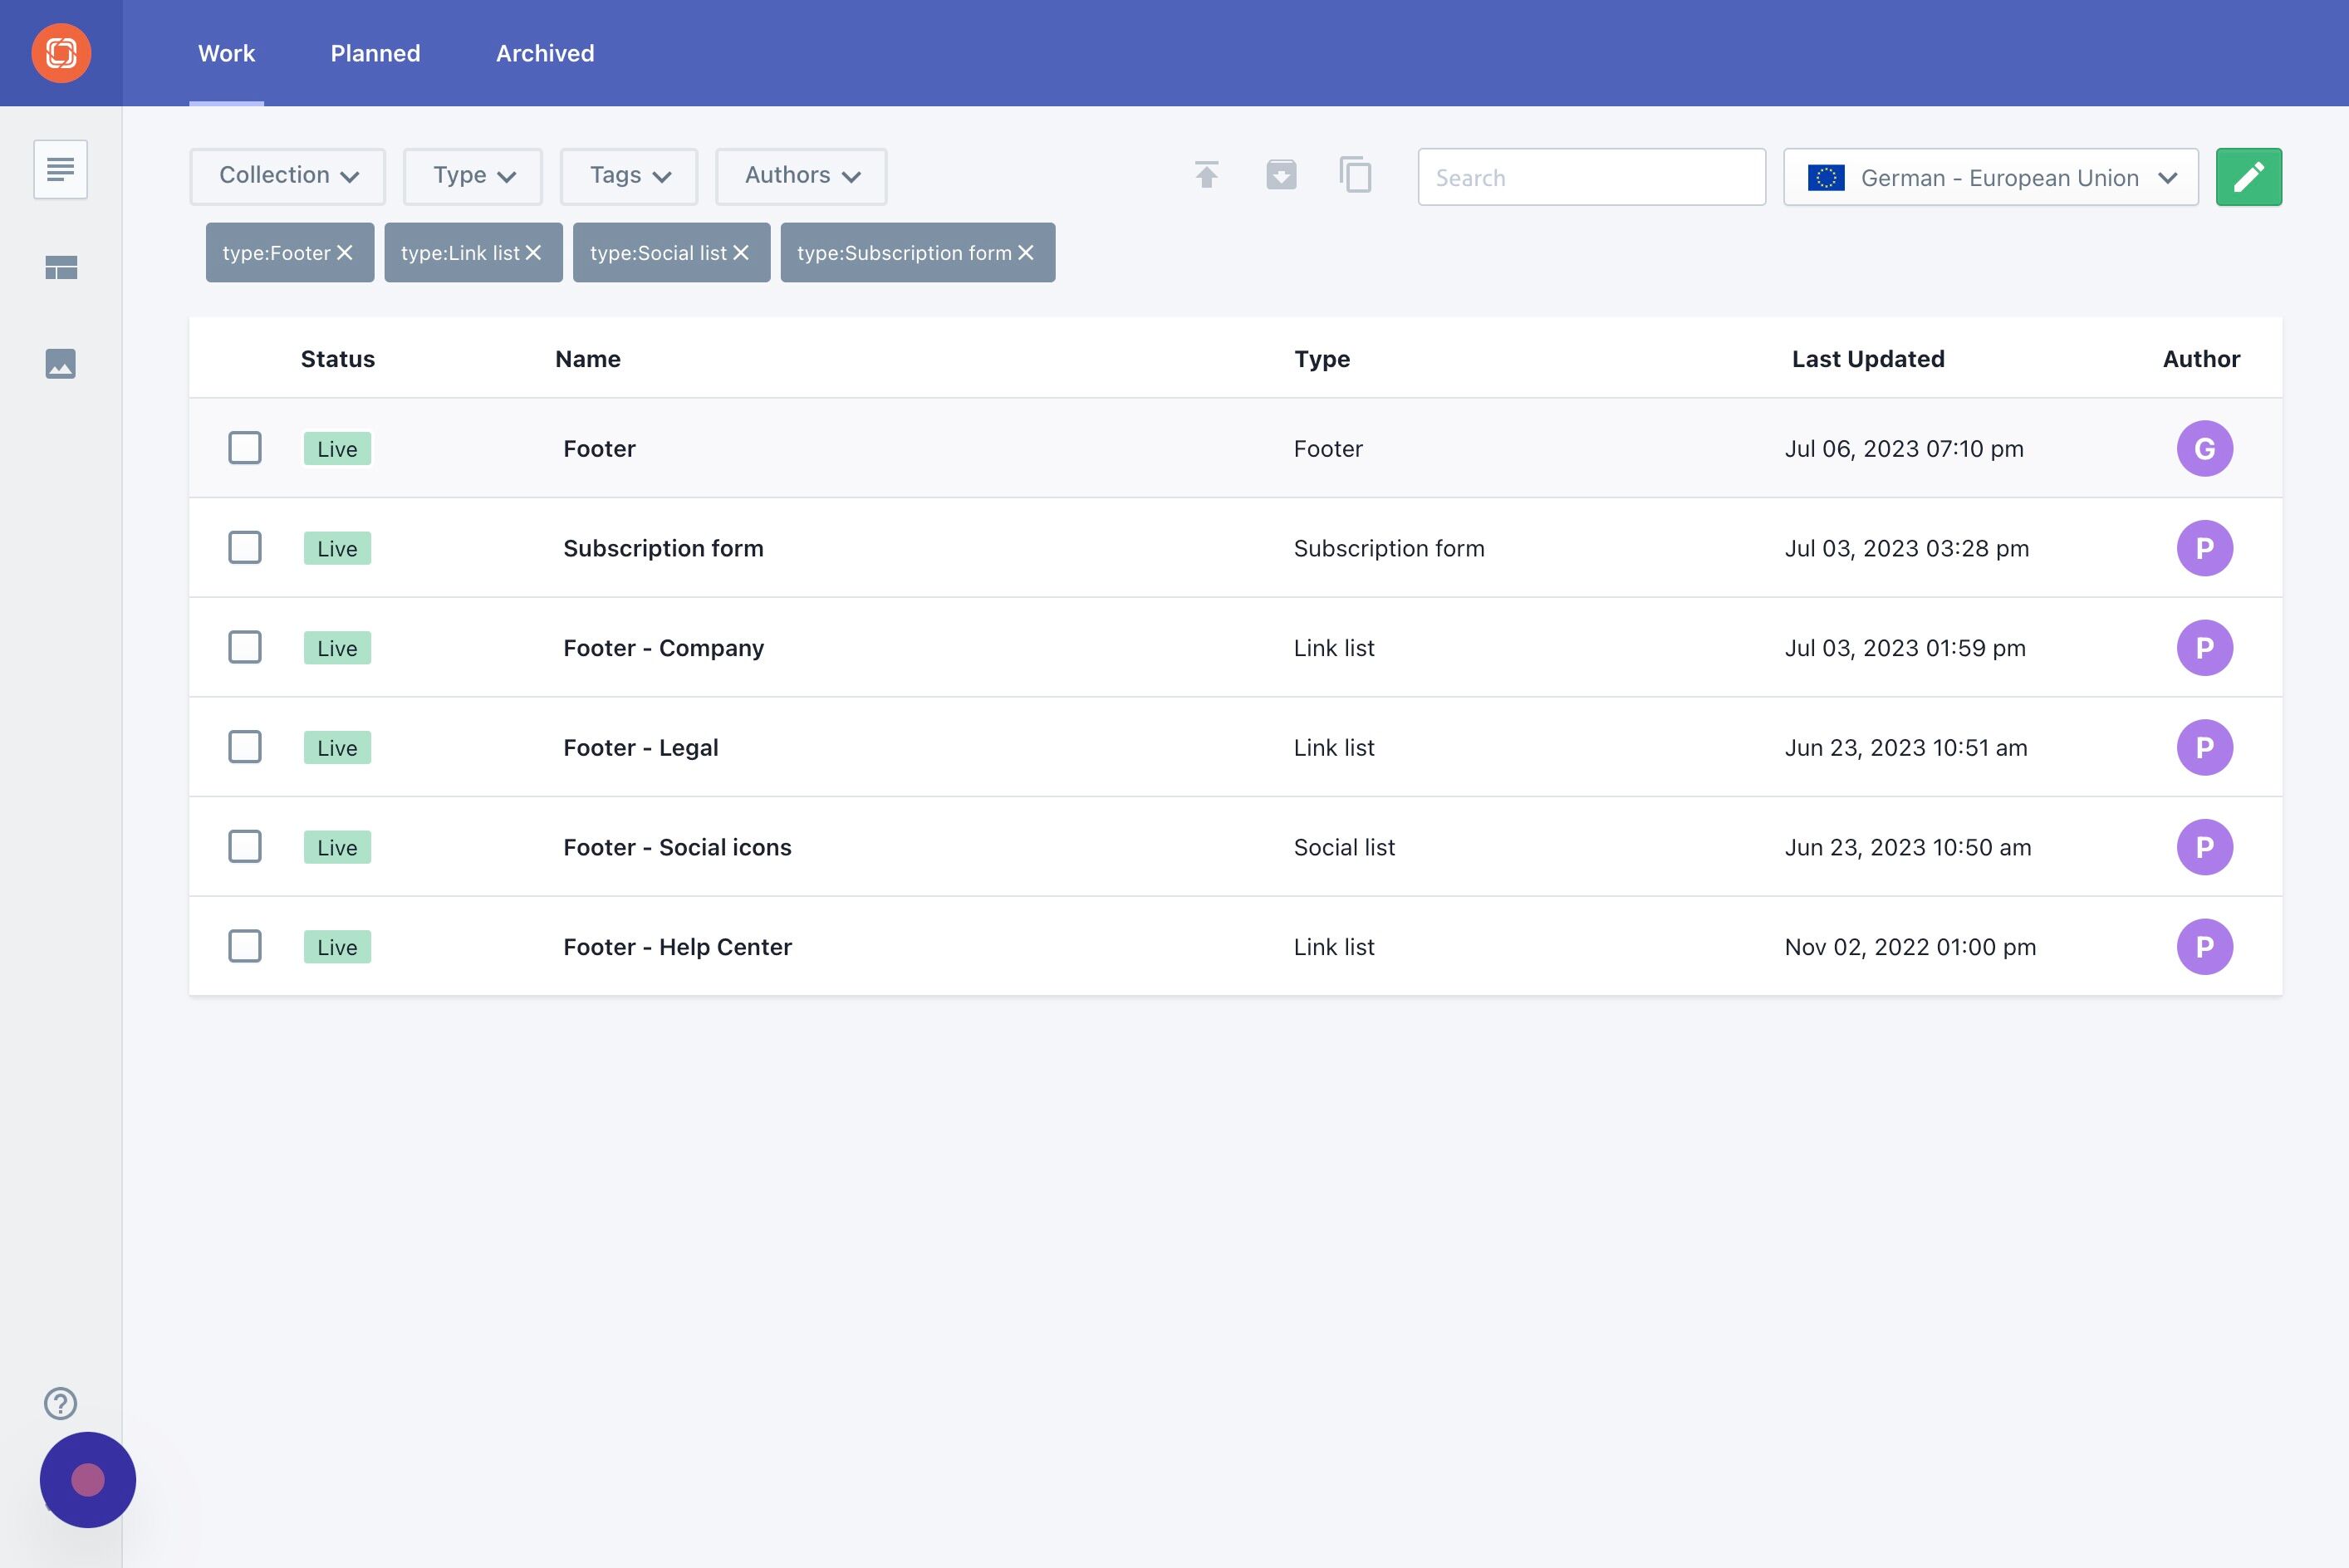Open the Authors filter dropdown

(x=801, y=176)
